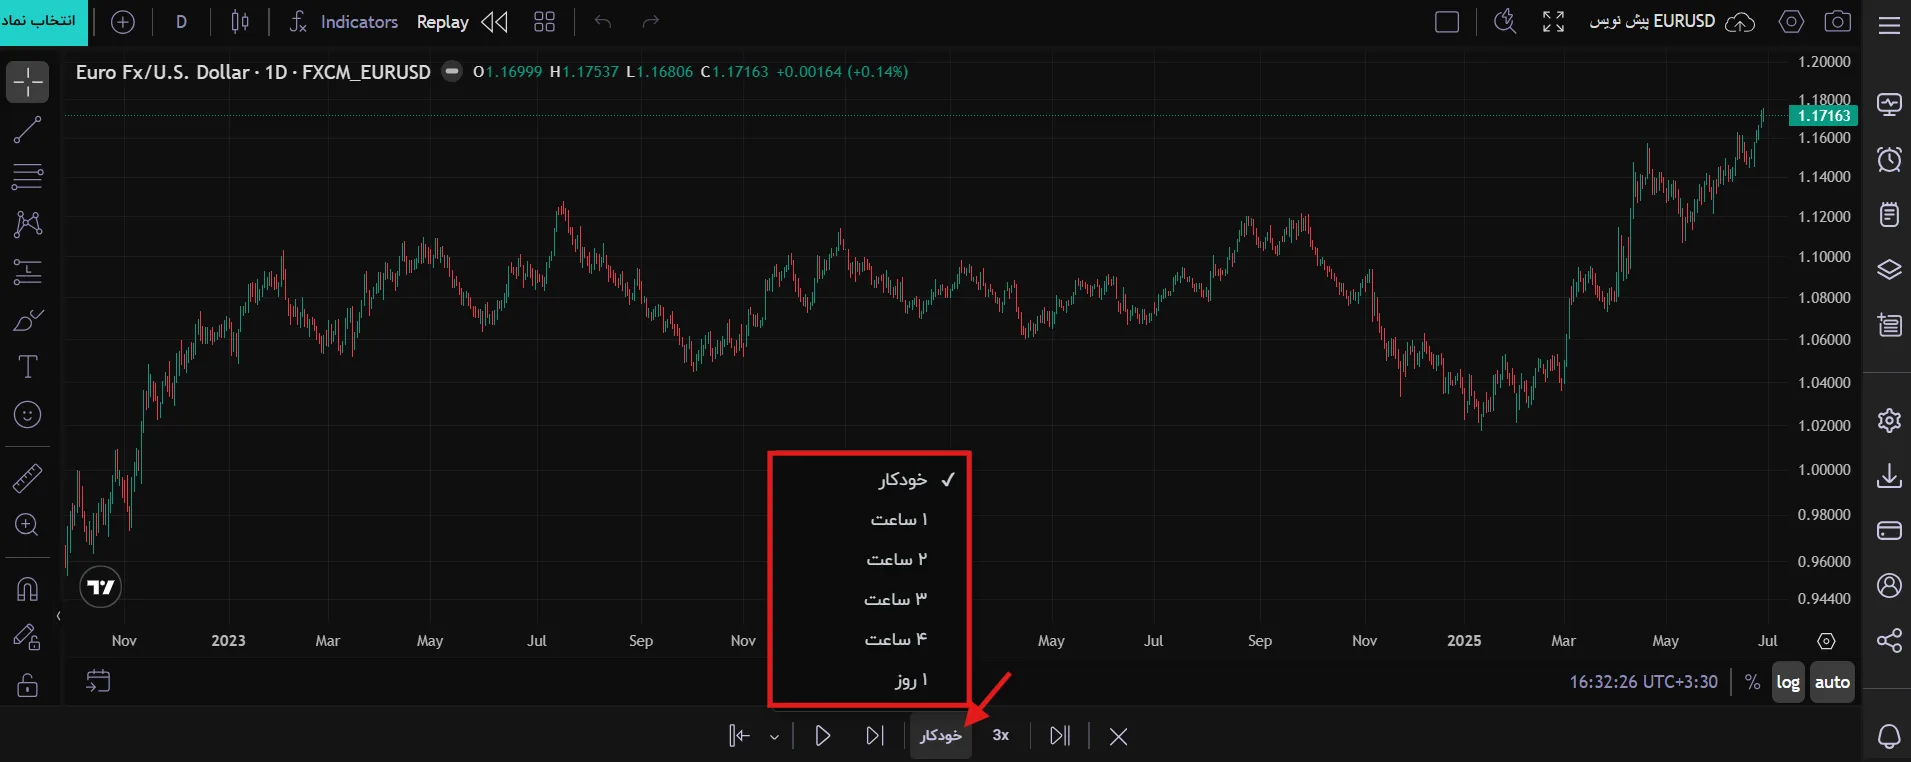Choose ۱ ساعت from interval menu
The image size is (1911, 762).
pyautogui.click(x=870, y=520)
